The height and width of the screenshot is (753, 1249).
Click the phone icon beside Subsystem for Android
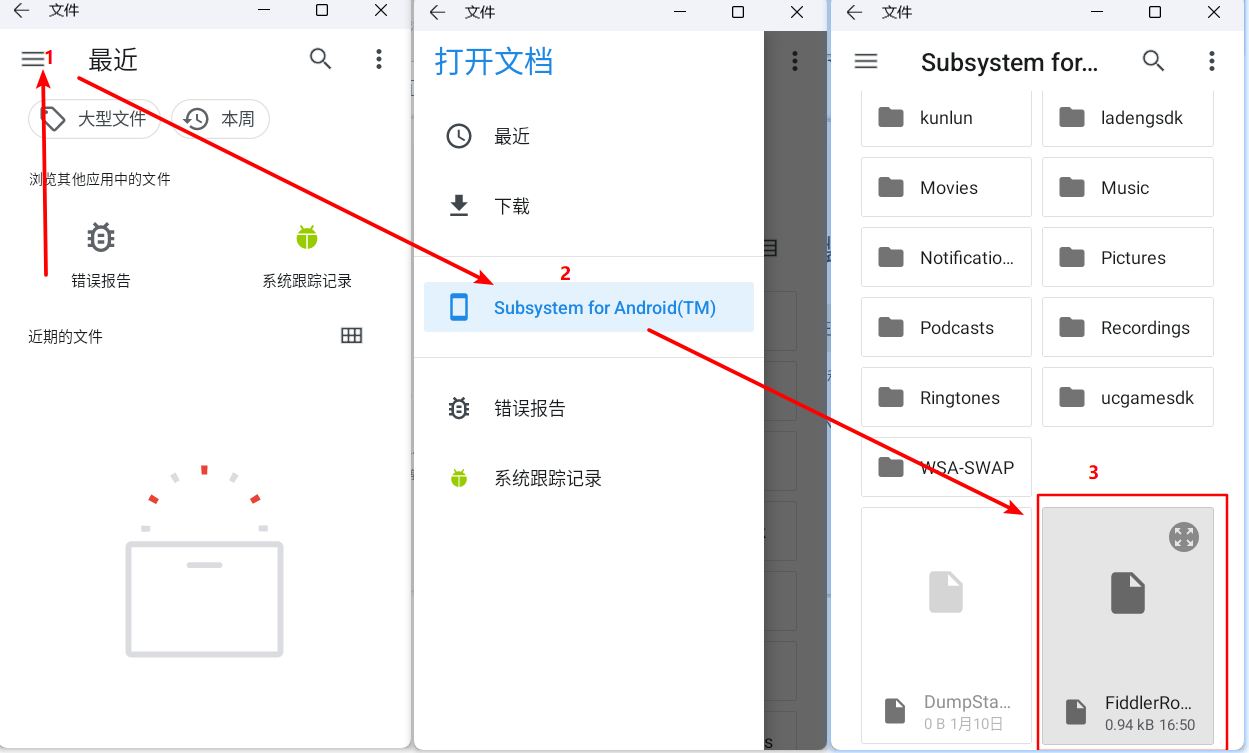click(x=459, y=307)
